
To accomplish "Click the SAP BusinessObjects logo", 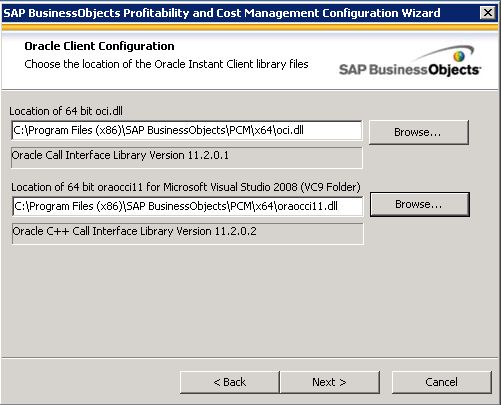I will pyautogui.click(x=410, y=61).
